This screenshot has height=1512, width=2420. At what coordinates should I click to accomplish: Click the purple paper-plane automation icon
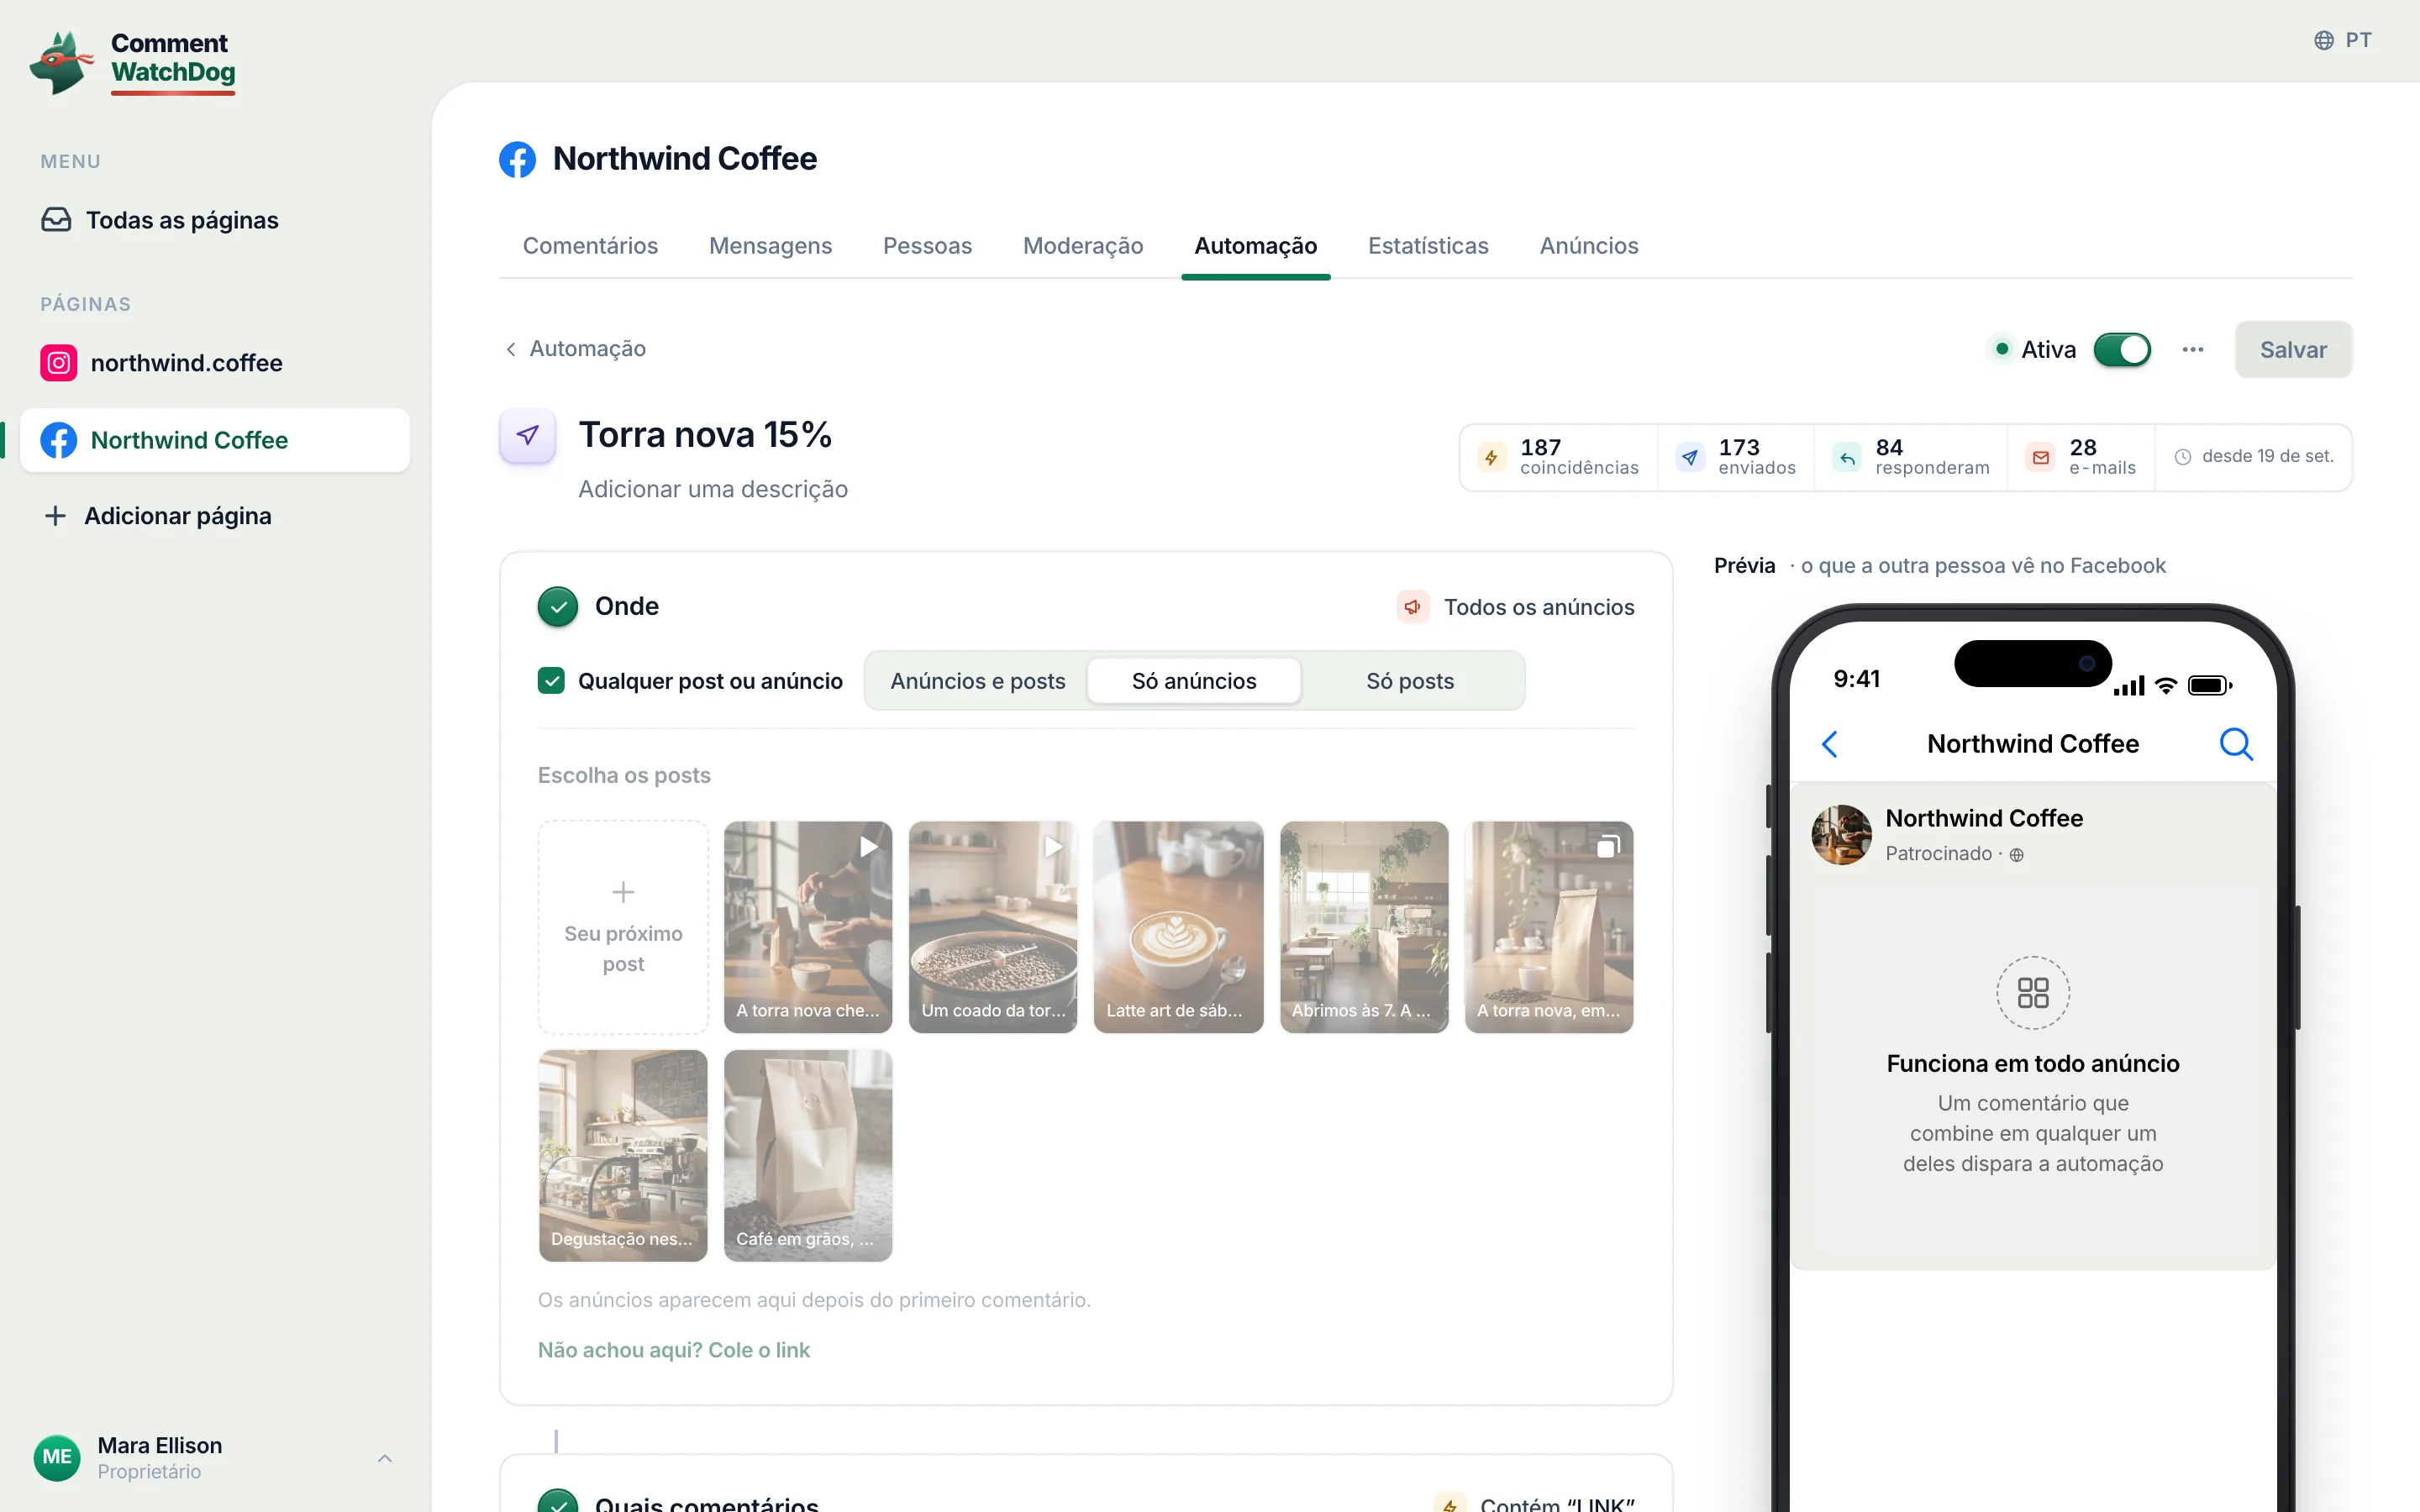527,435
